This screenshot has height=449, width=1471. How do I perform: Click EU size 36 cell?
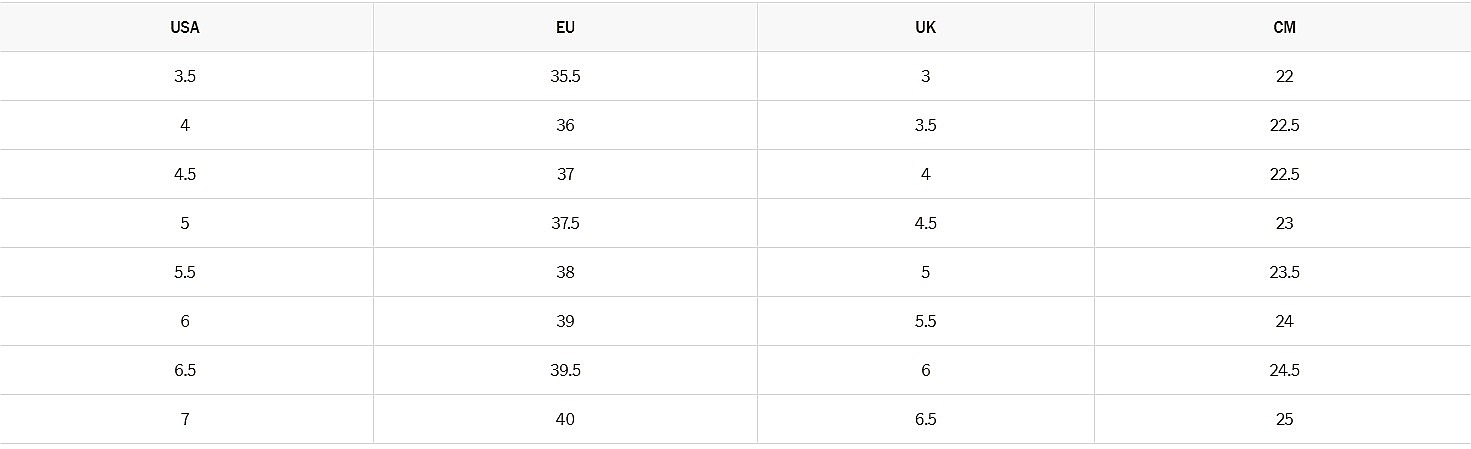[565, 125]
